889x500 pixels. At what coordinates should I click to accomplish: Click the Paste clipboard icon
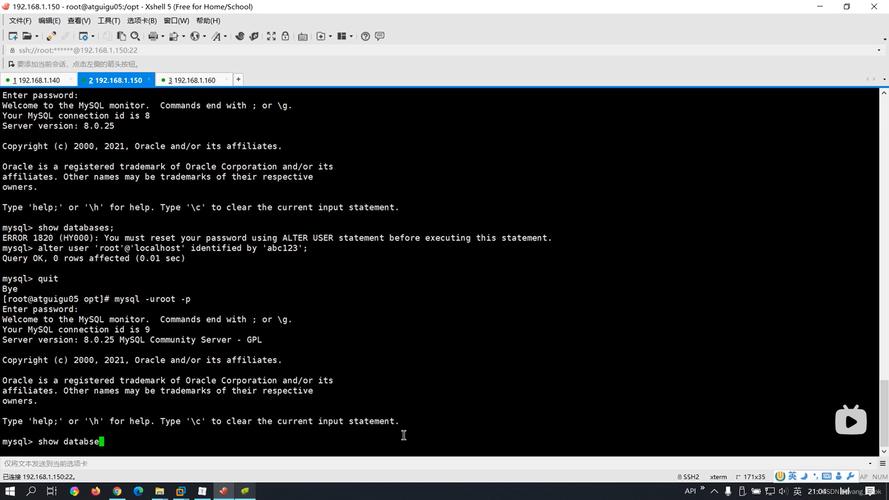(121, 36)
